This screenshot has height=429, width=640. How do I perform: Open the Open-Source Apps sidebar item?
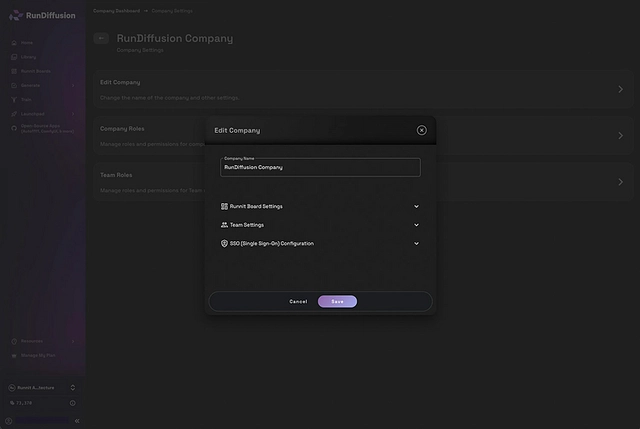tap(43, 129)
